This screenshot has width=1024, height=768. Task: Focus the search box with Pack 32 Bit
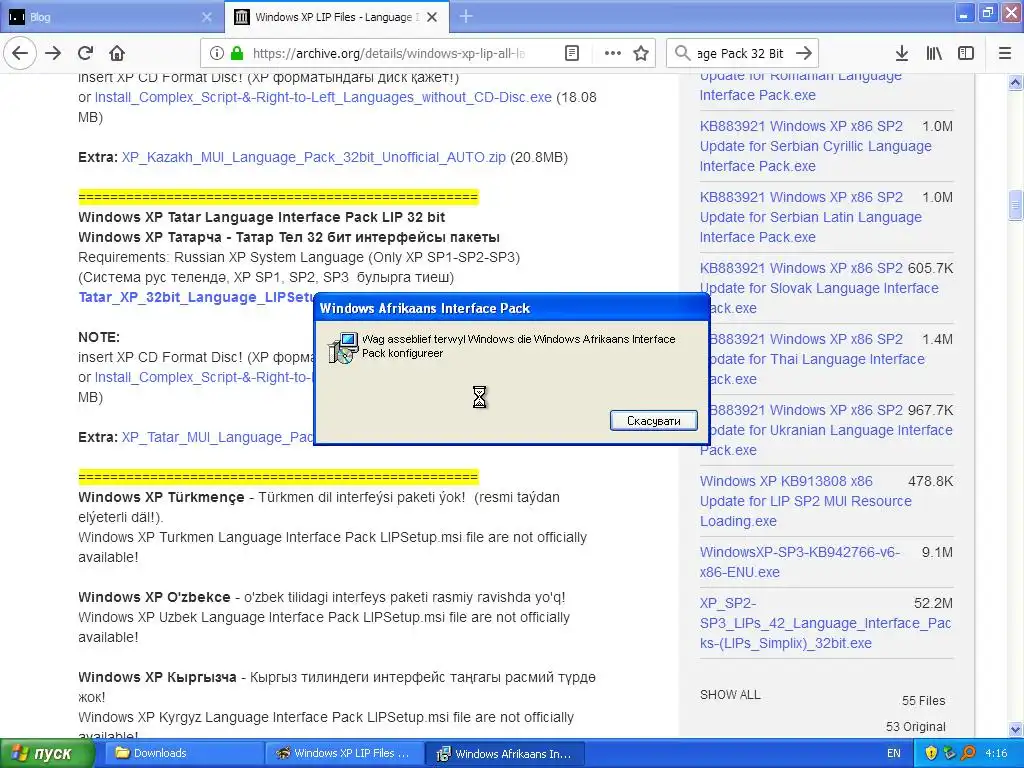(739, 54)
